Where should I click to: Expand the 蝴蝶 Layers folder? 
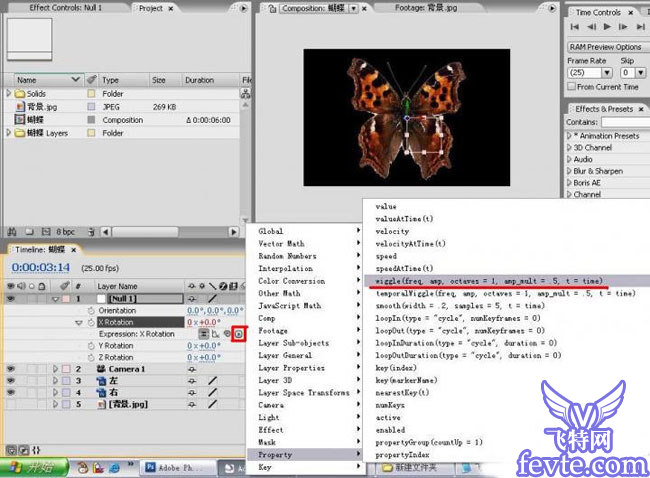pyautogui.click(x=9, y=133)
